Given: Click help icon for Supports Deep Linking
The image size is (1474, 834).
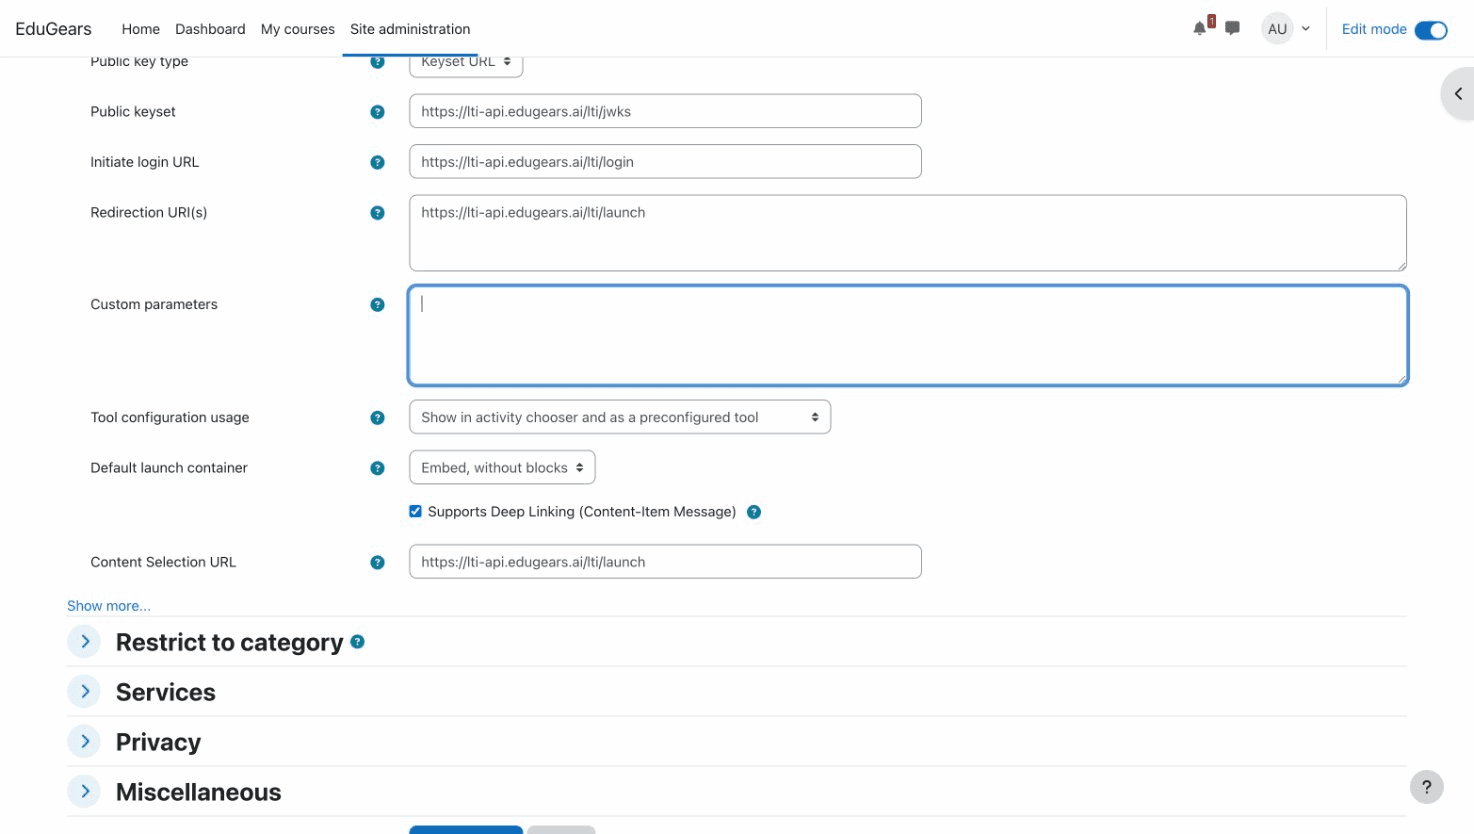Looking at the screenshot, I should point(754,511).
